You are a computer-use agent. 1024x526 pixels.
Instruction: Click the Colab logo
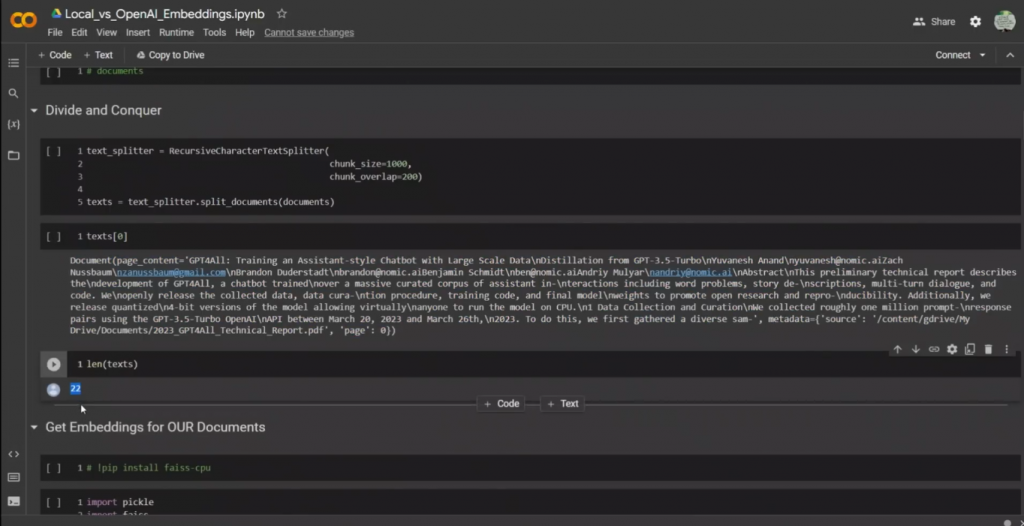(x=24, y=21)
